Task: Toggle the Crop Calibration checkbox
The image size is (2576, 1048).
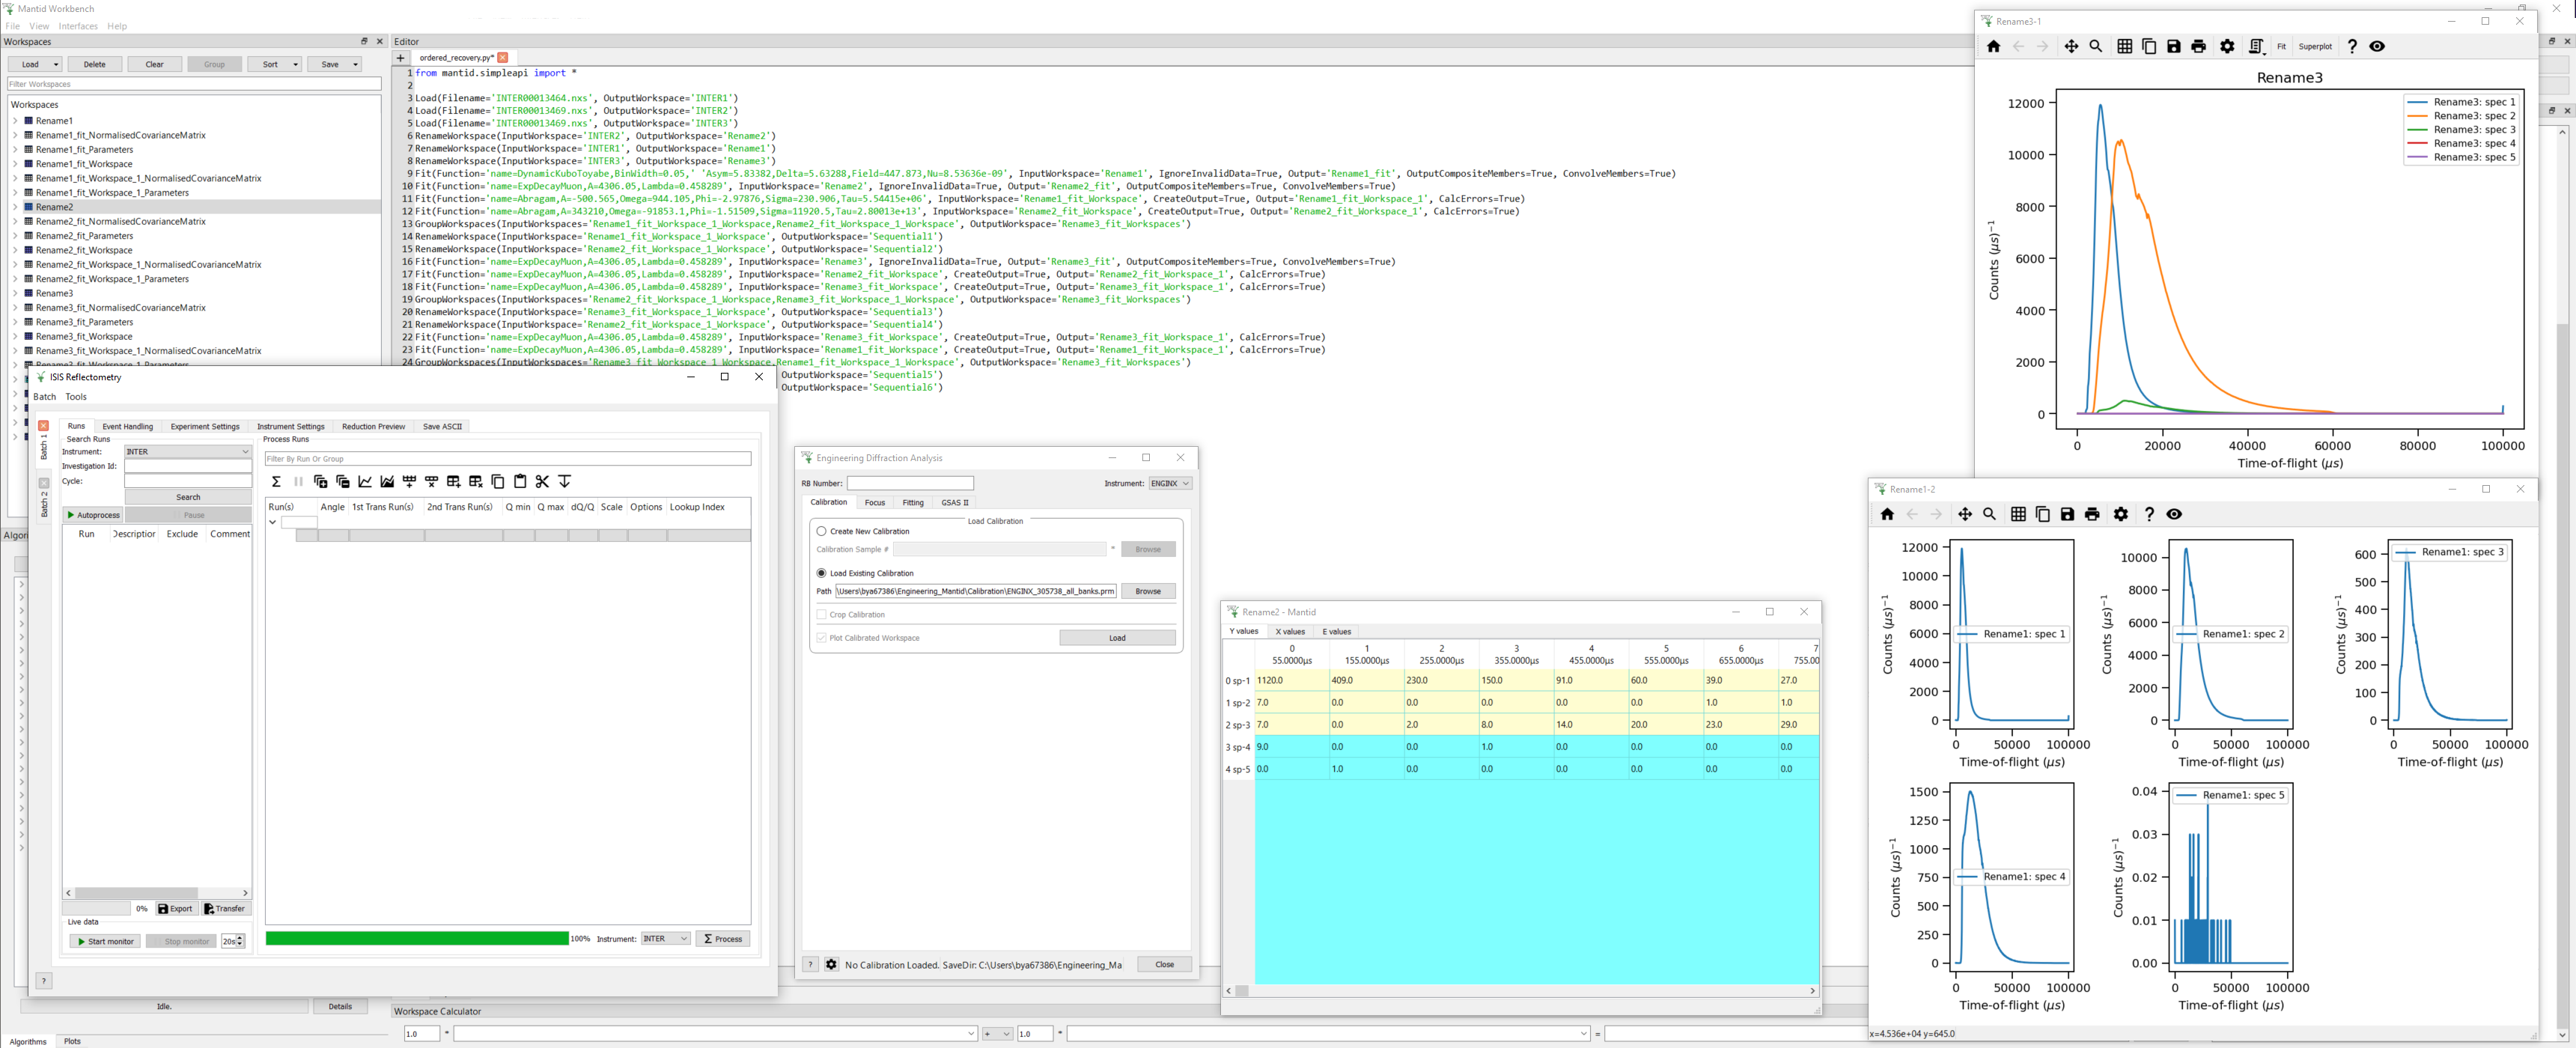Action: click(x=822, y=614)
